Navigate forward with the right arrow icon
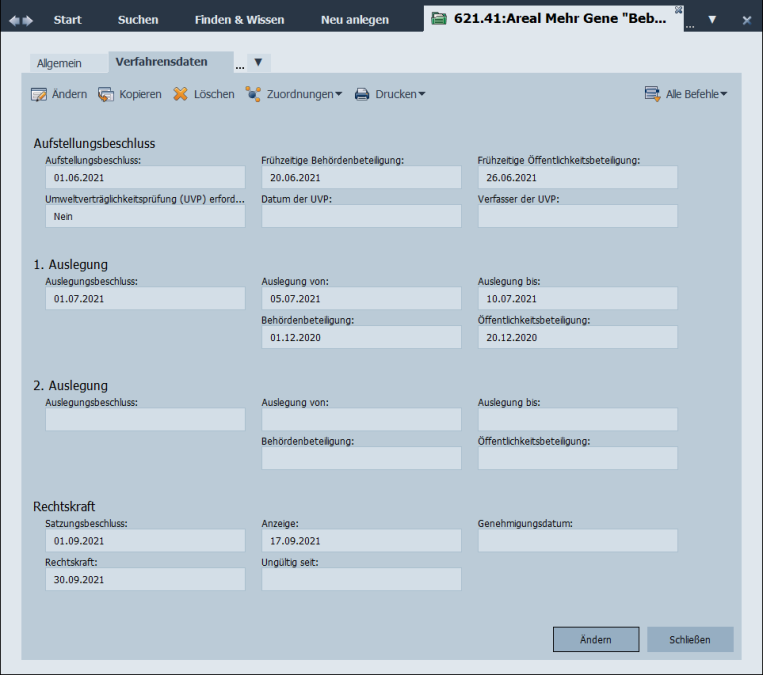 tap(28, 20)
